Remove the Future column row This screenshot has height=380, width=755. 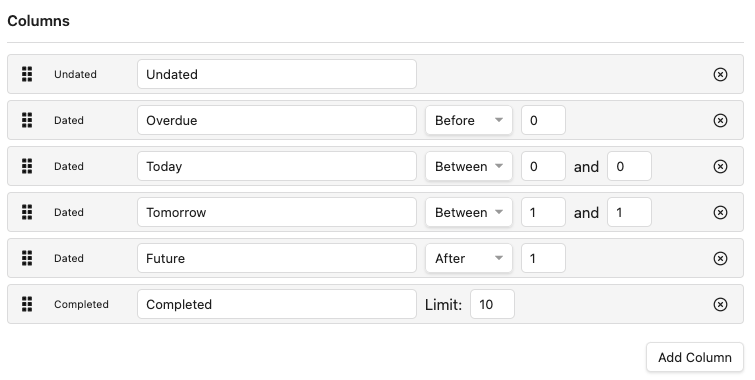(720, 258)
